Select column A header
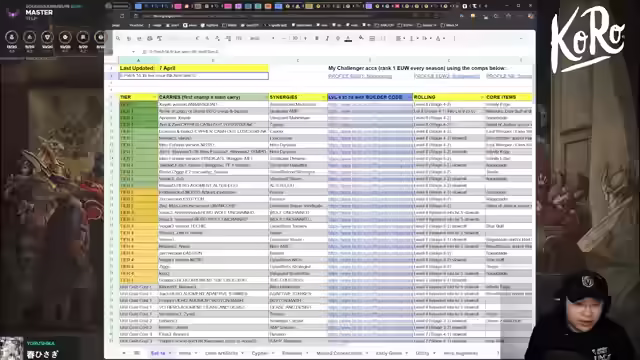Image resolution: width=640 pixels, height=360 pixels. pyautogui.click(x=138, y=60)
